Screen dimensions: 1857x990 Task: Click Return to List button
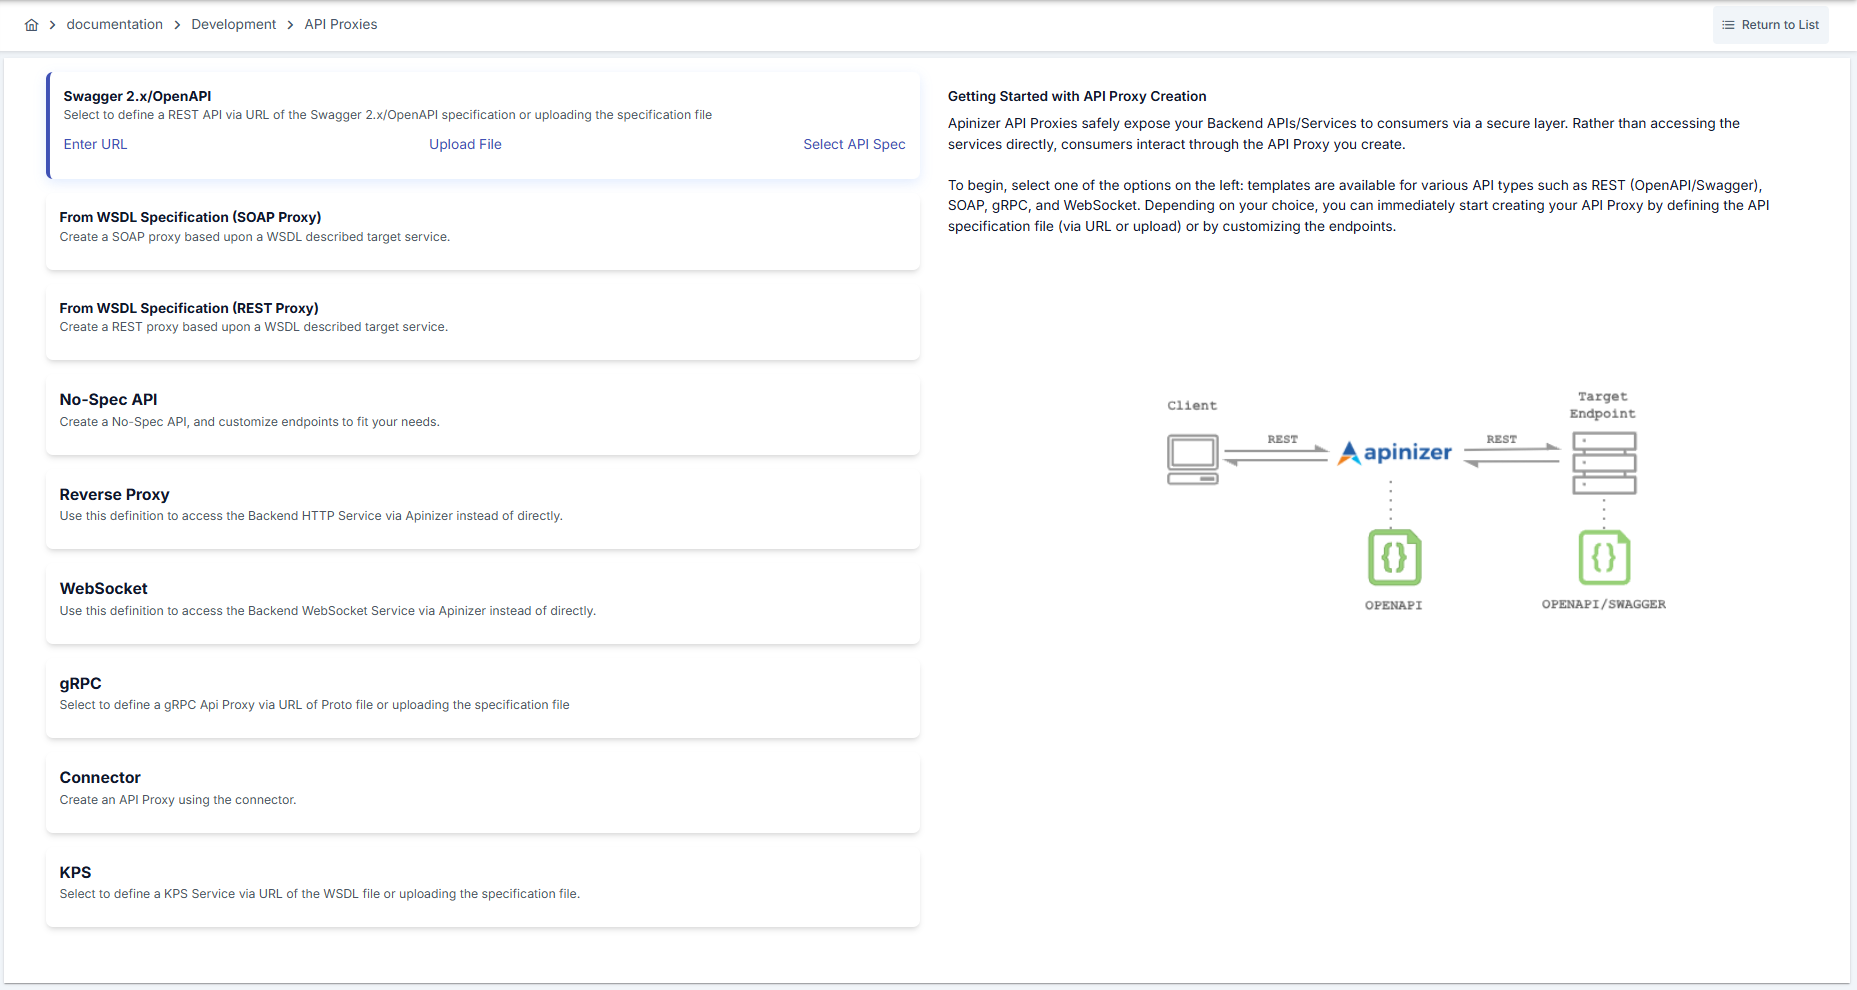coord(1770,25)
